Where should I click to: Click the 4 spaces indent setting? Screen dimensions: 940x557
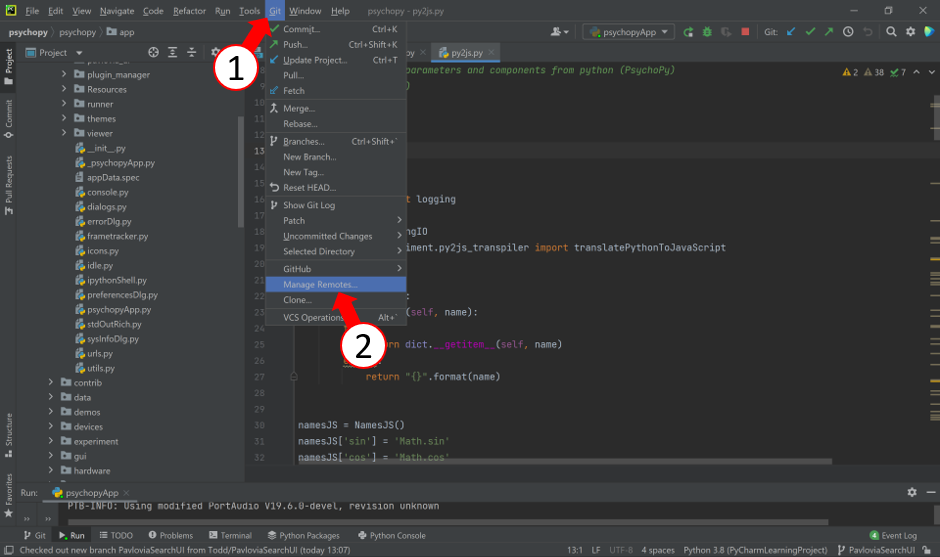click(x=658, y=550)
